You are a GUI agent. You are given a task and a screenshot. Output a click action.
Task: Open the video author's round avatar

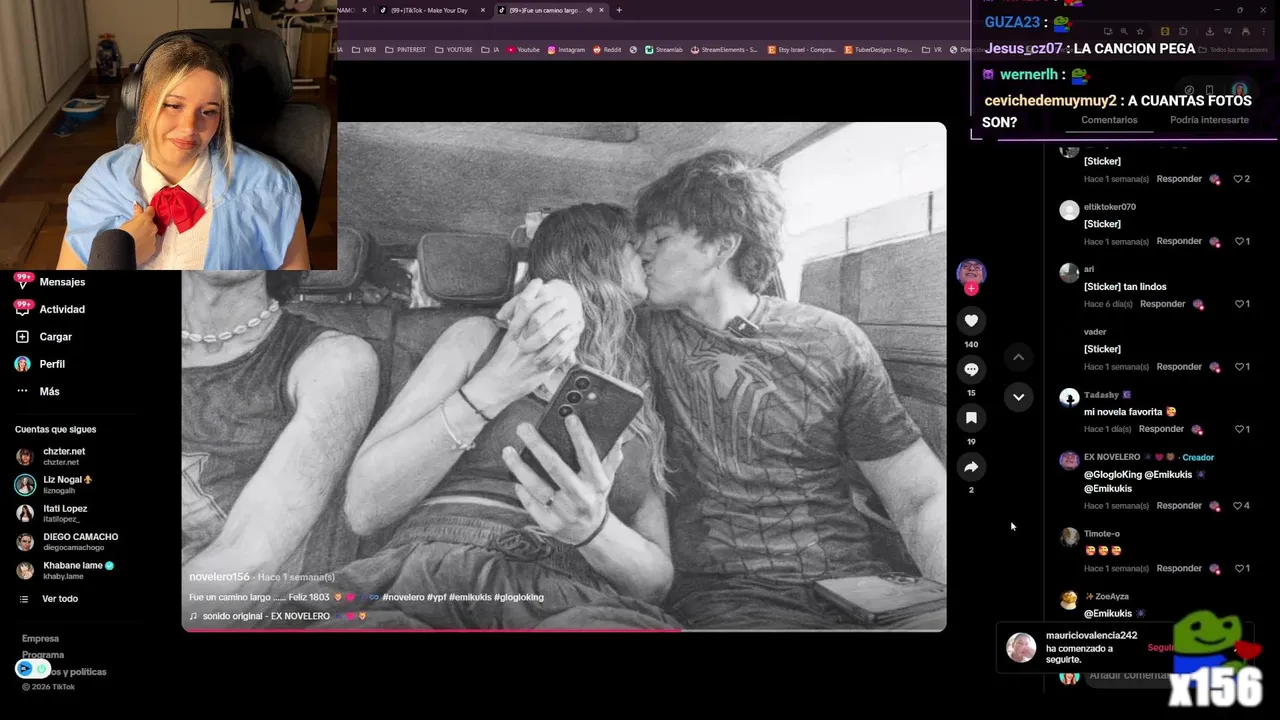971,272
